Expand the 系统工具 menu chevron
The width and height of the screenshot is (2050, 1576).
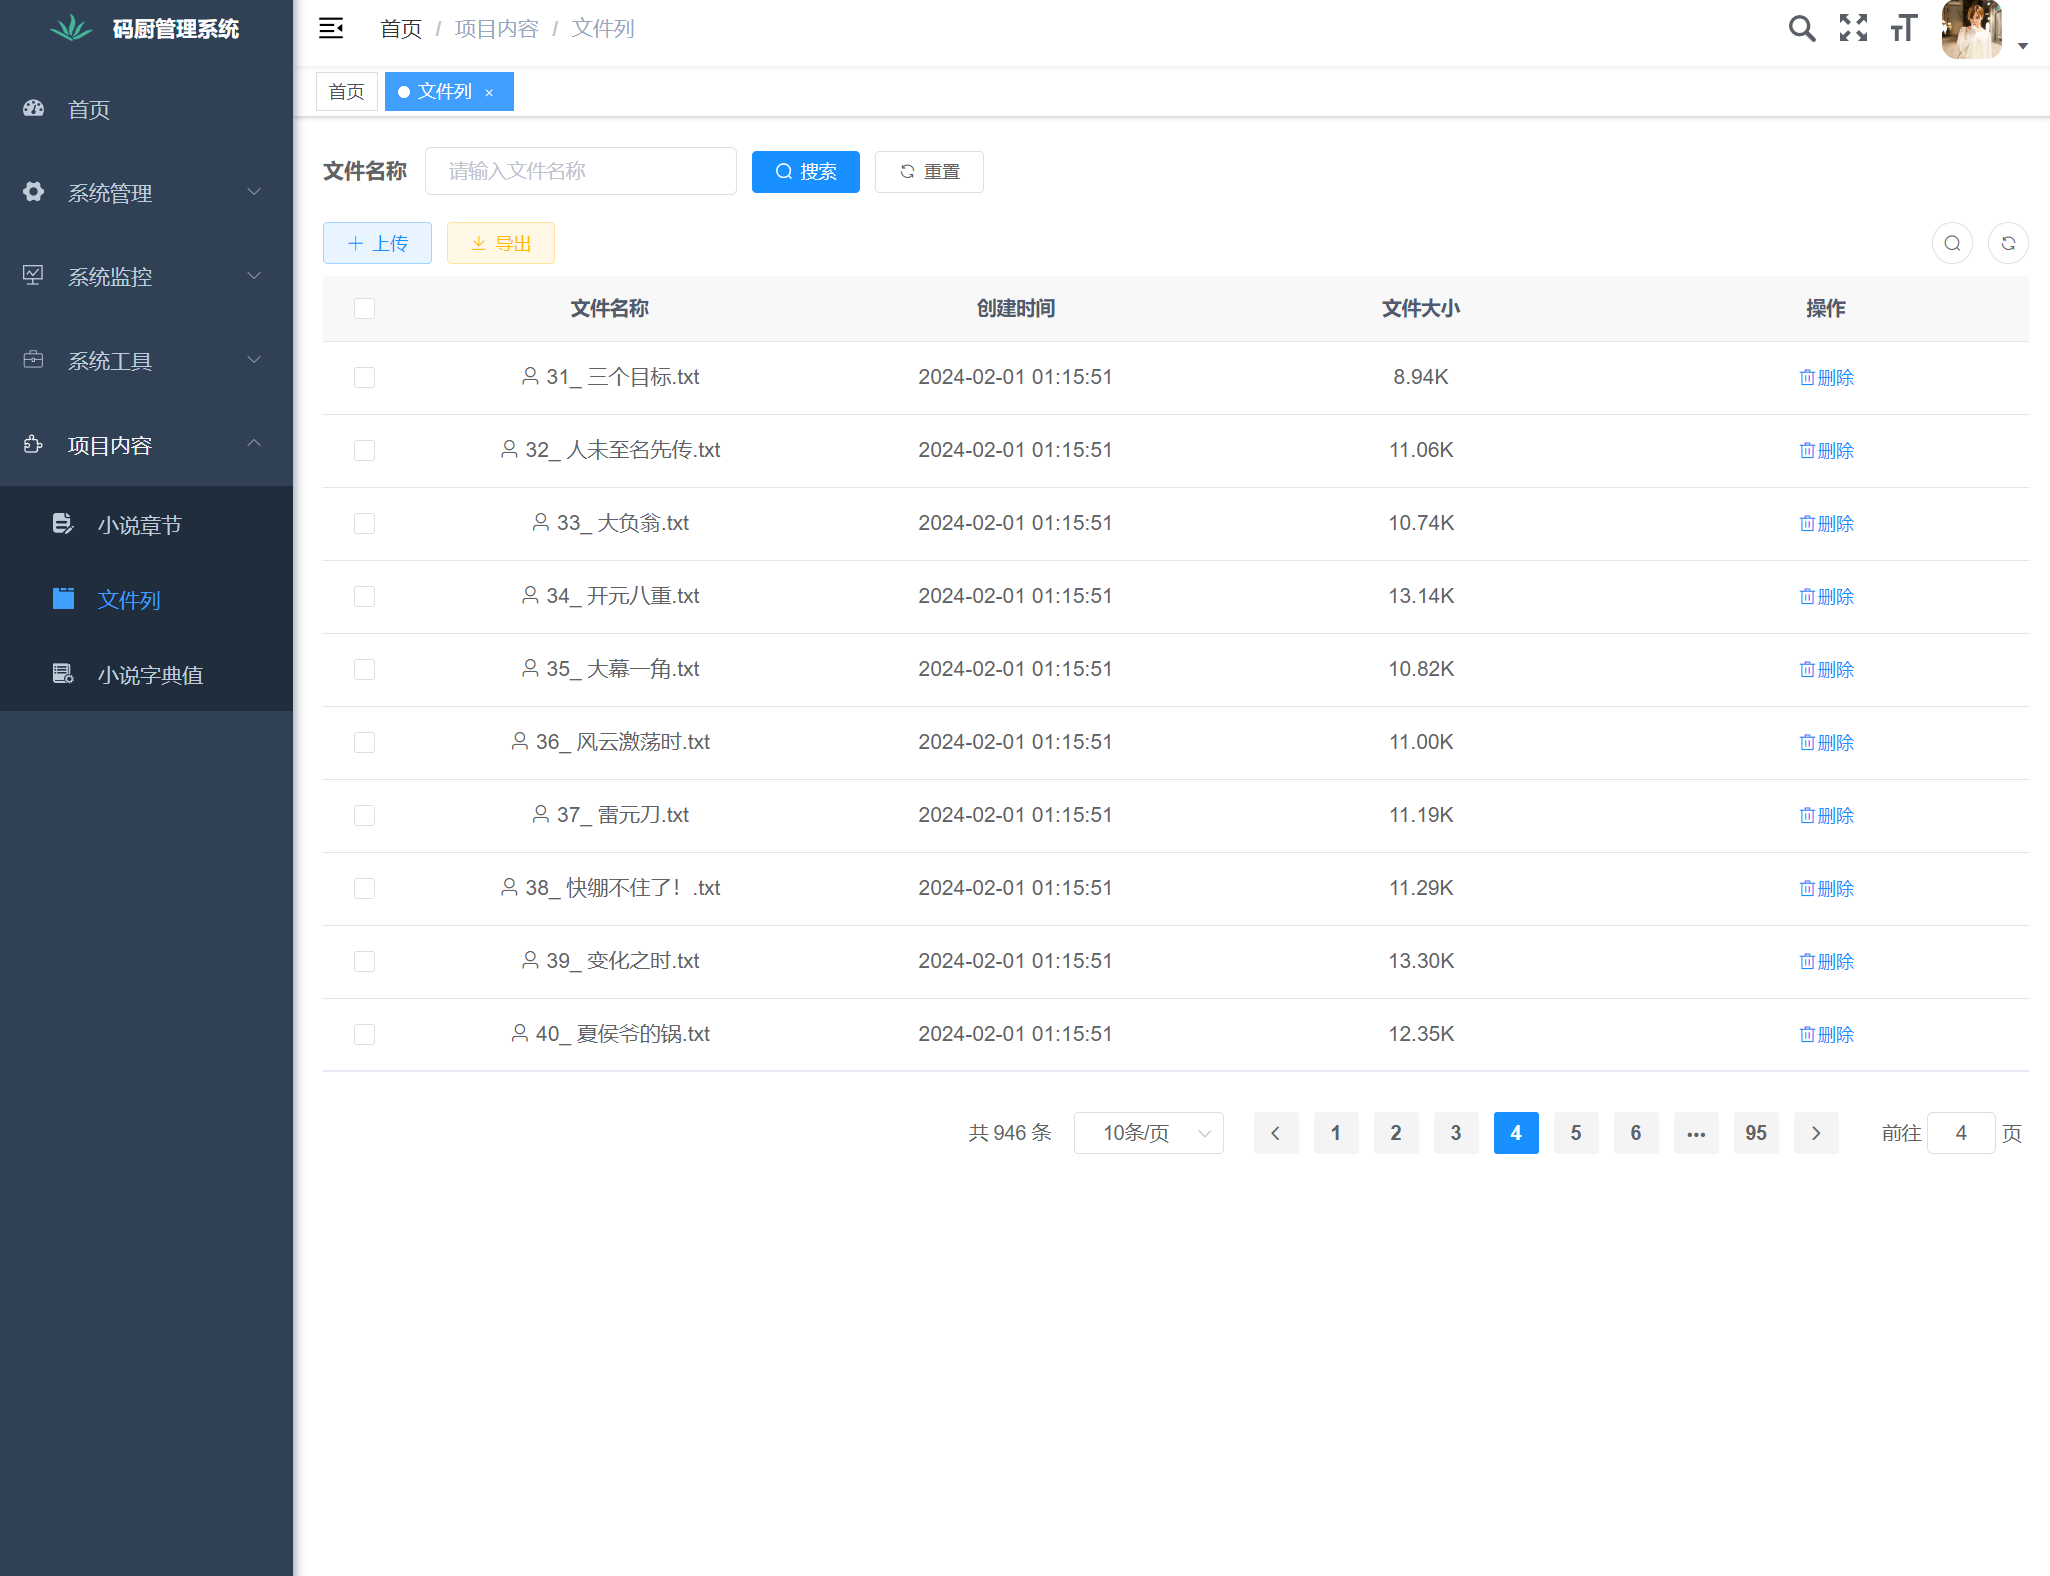(x=254, y=359)
